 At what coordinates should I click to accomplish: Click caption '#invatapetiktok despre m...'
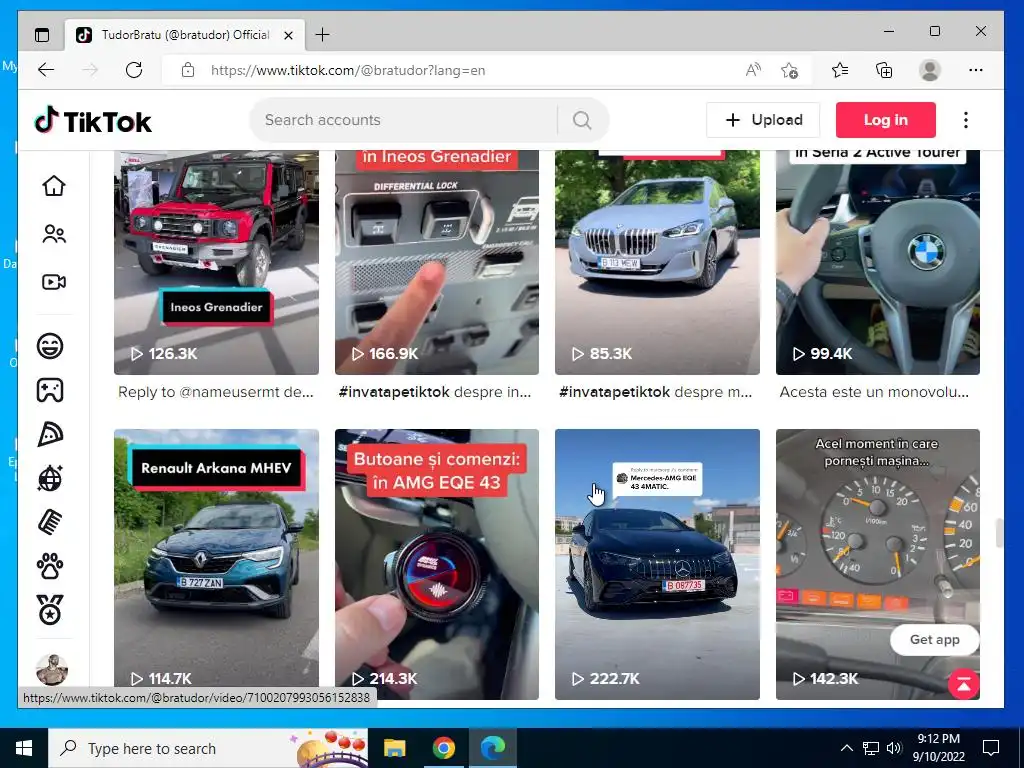(656, 392)
